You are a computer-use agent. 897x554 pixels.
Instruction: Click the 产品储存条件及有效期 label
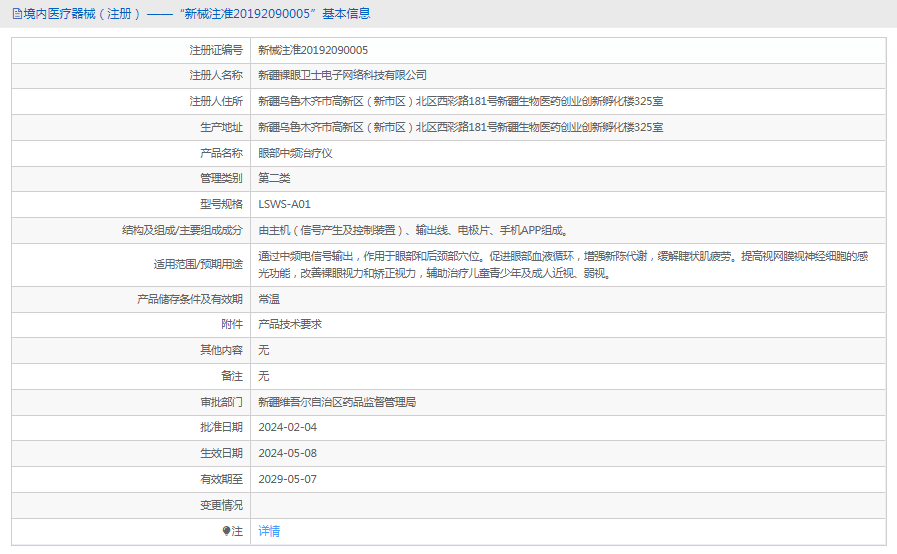click(x=190, y=299)
